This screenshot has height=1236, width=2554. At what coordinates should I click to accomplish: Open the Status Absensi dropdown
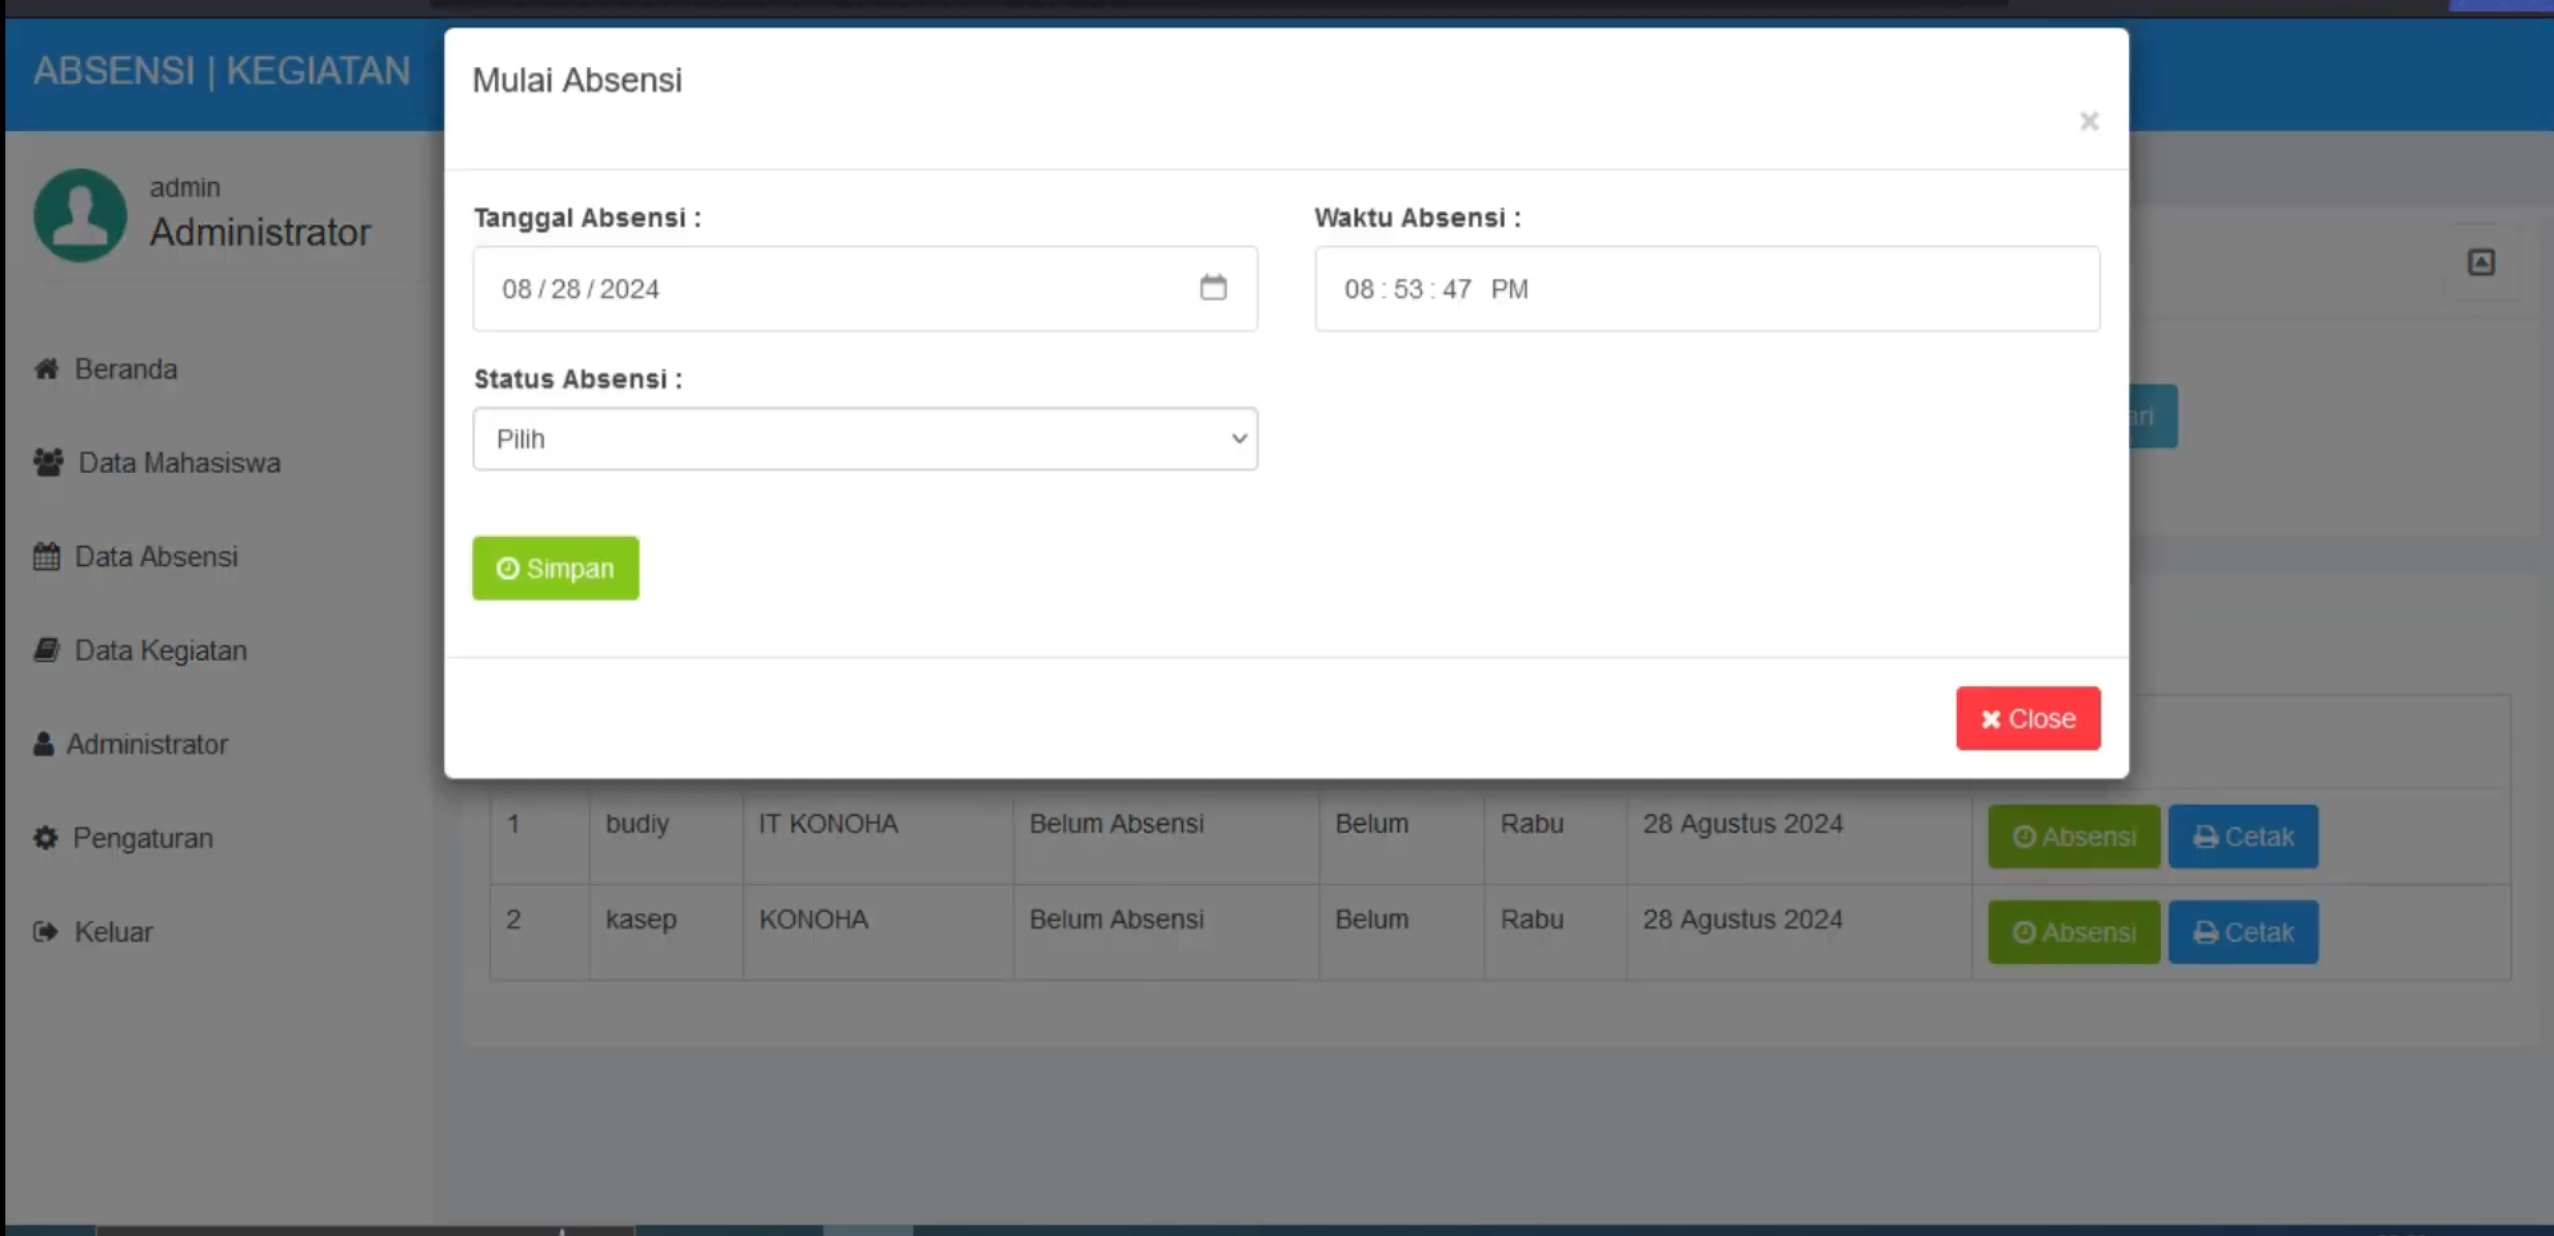click(x=865, y=439)
